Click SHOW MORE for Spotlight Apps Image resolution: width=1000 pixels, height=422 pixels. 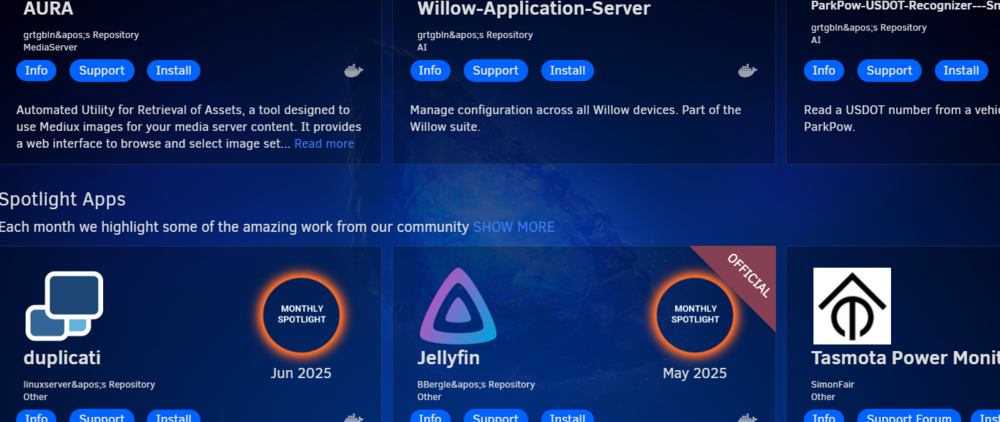coord(513,227)
